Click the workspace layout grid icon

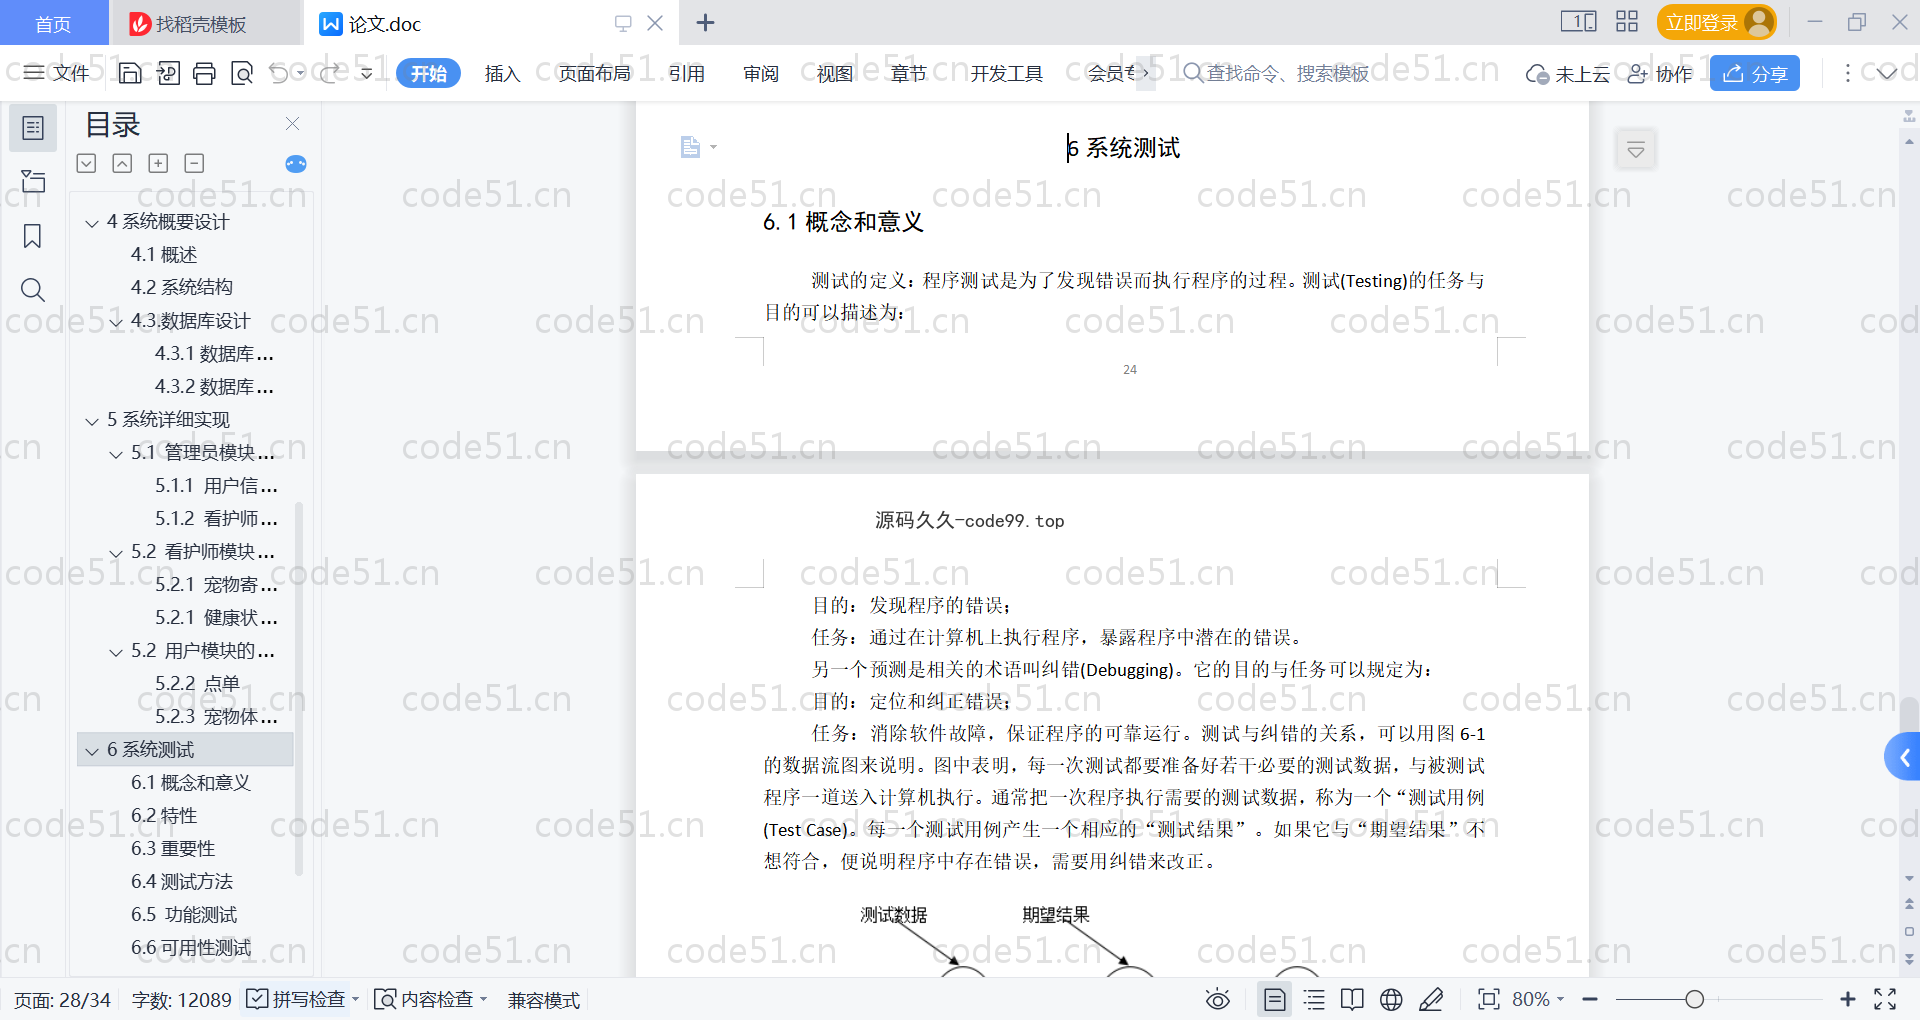[1627, 22]
